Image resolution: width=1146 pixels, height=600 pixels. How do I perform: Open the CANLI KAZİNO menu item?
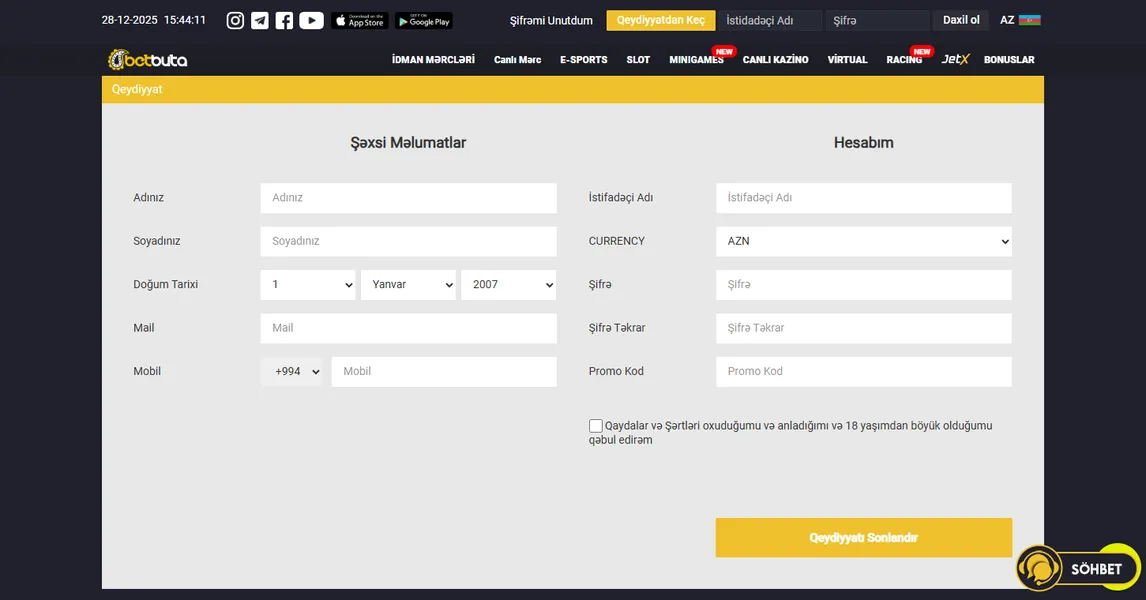pos(775,60)
